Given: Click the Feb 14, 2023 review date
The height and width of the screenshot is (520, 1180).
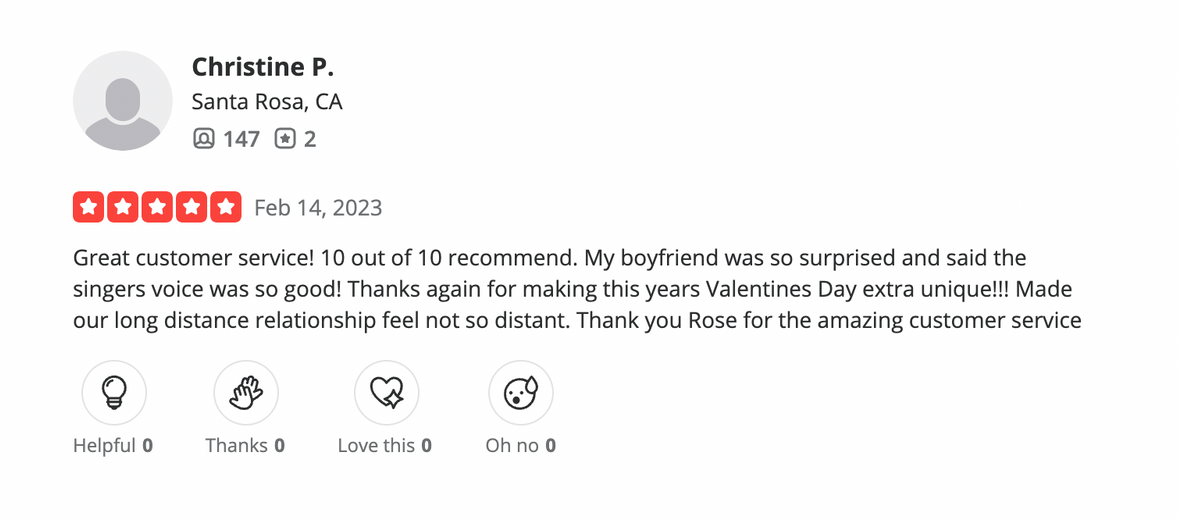Looking at the screenshot, I should 318,208.
